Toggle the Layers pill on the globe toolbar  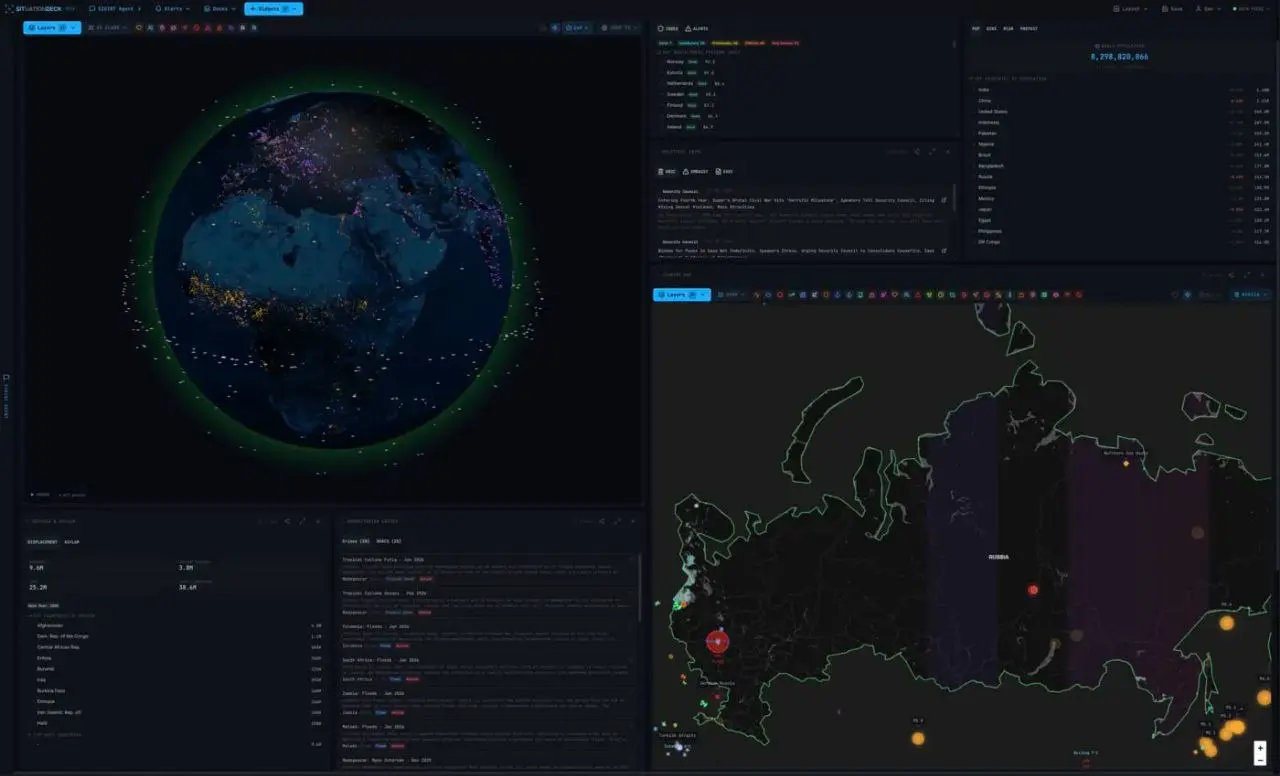point(48,28)
